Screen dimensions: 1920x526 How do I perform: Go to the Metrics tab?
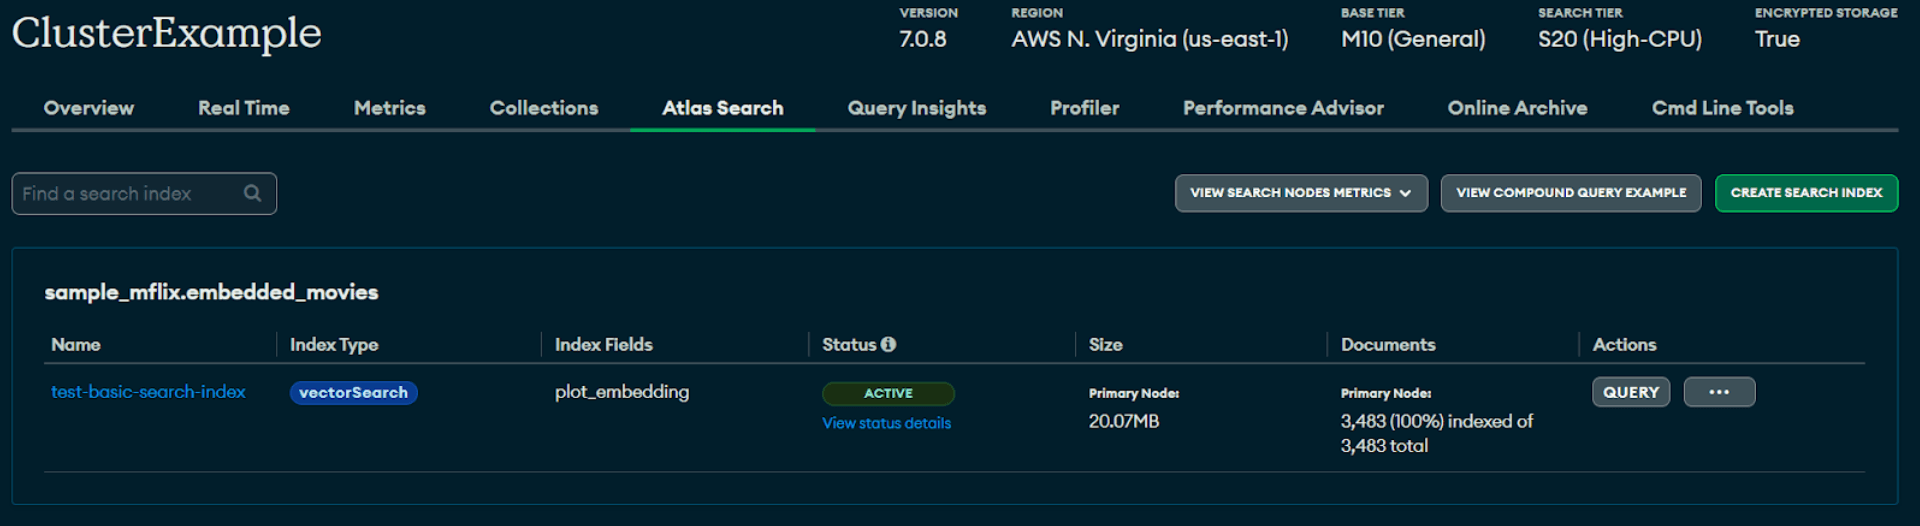tap(390, 108)
